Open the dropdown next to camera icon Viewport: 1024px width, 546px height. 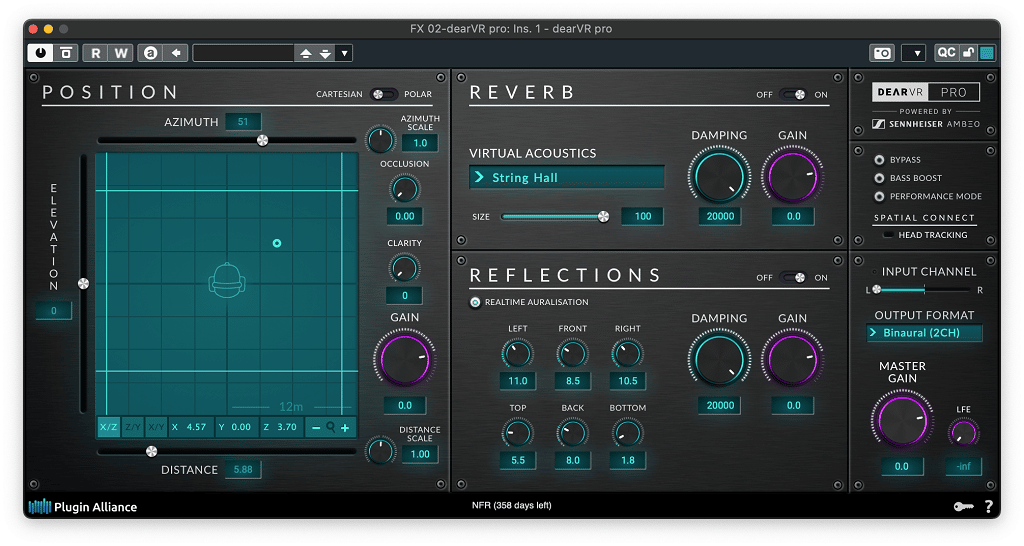click(x=914, y=54)
